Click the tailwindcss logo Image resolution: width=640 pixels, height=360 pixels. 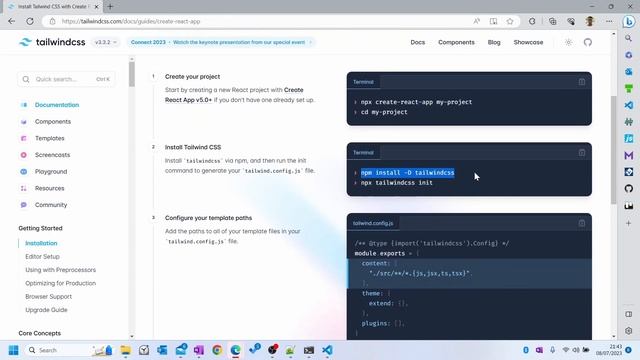52,42
